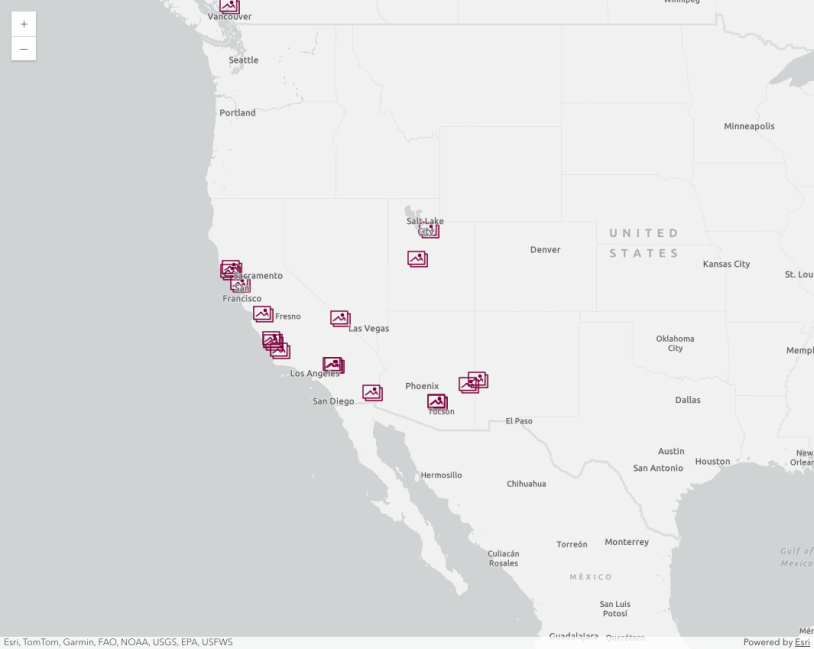Open the photo marker cluster west of Sacramento

click(x=230, y=270)
